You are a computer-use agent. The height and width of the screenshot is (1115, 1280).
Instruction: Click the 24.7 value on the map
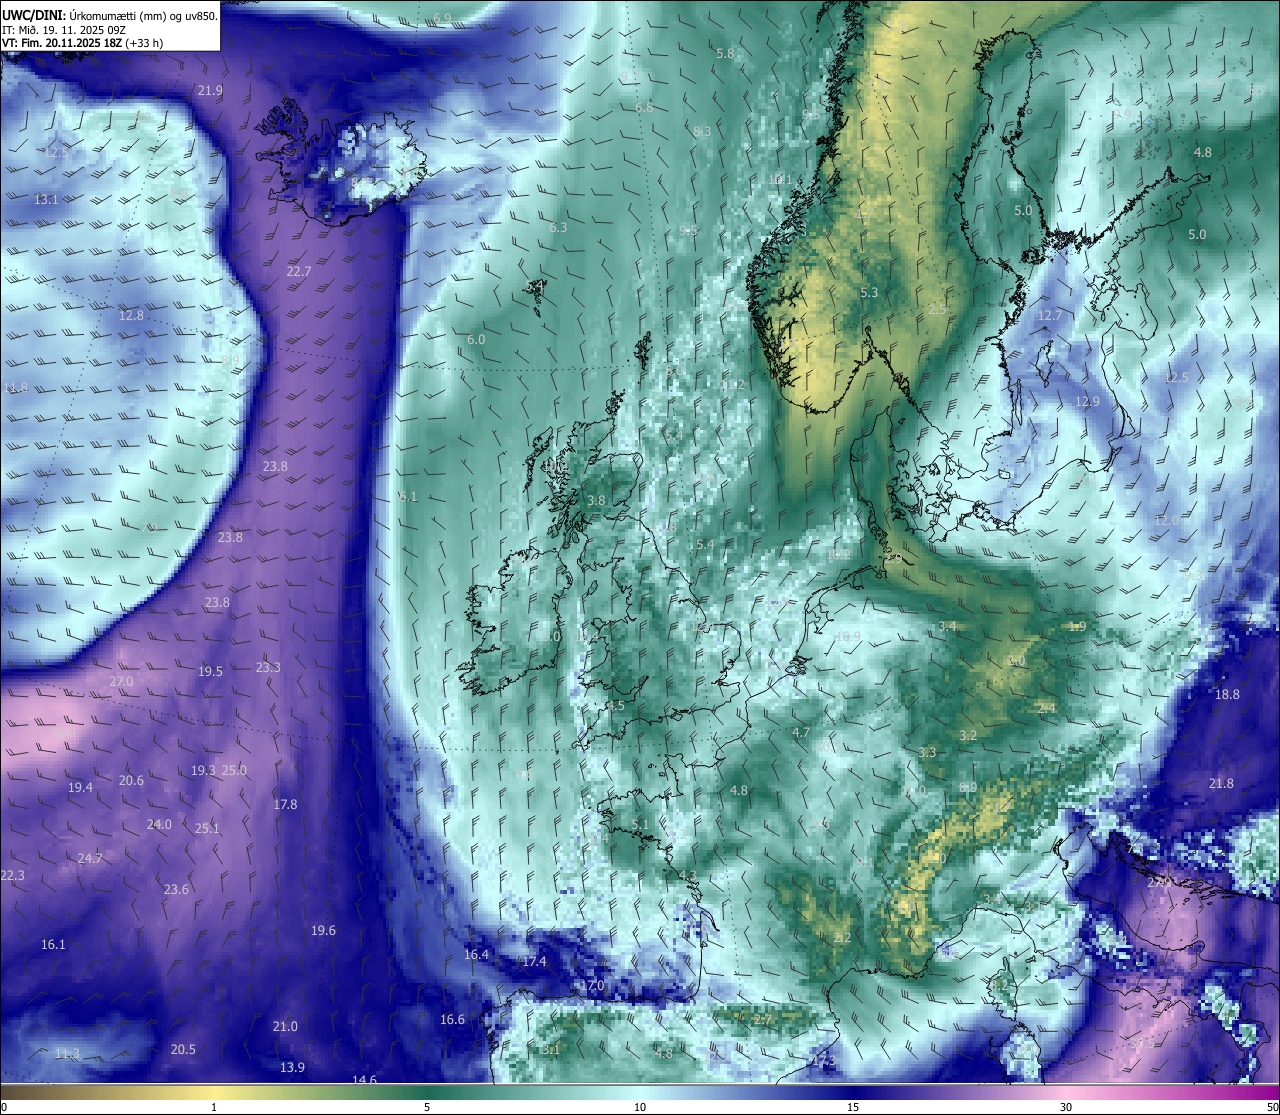point(90,858)
